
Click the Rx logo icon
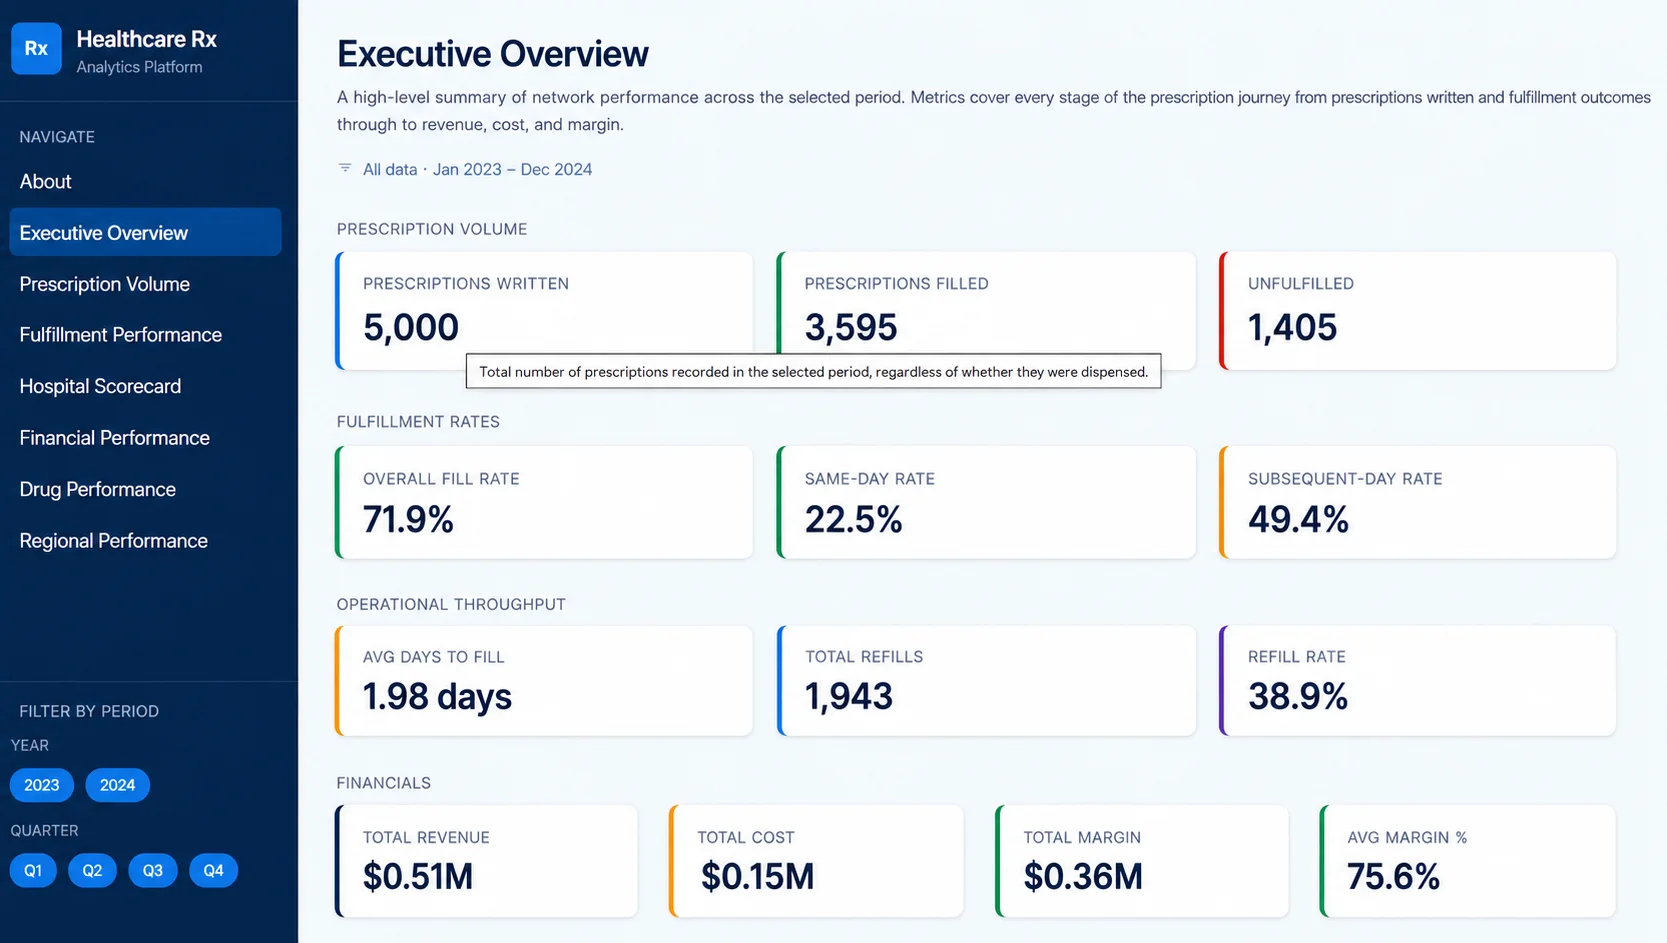pyautogui.click(x=36, y=49)
